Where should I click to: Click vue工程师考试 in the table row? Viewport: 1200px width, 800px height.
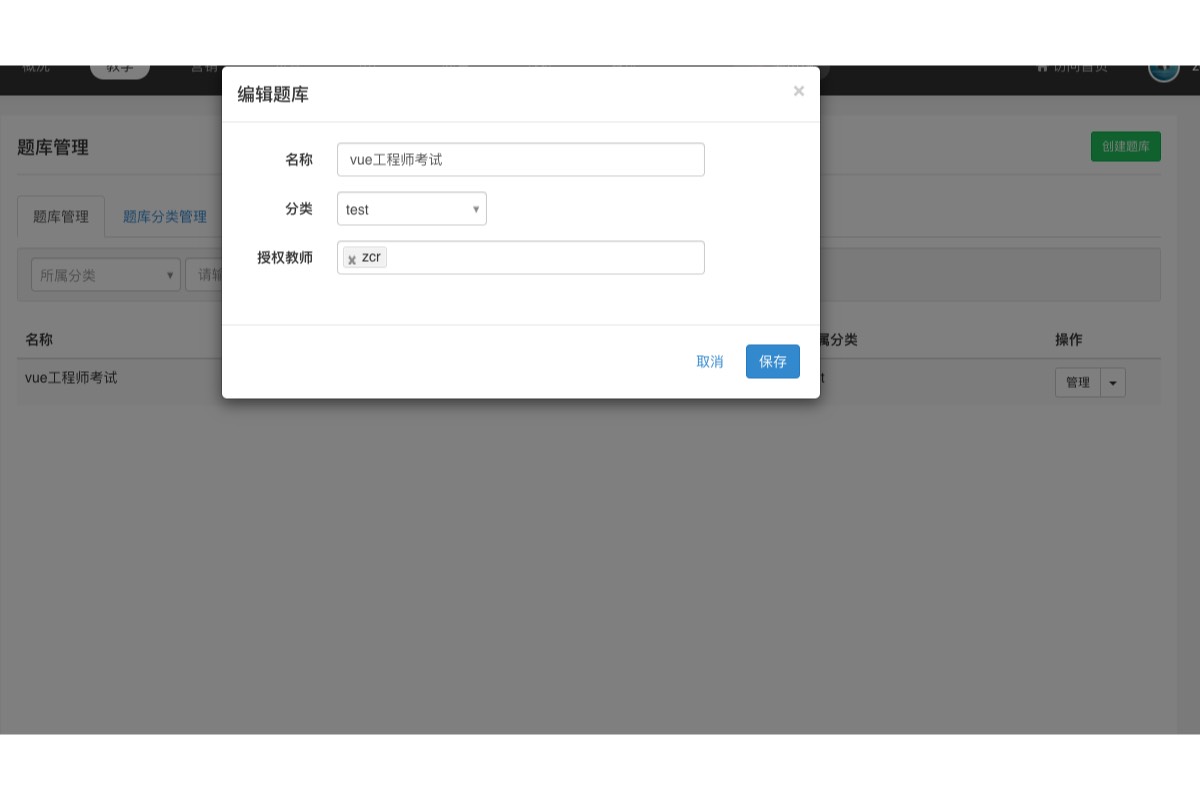(71, 378)
